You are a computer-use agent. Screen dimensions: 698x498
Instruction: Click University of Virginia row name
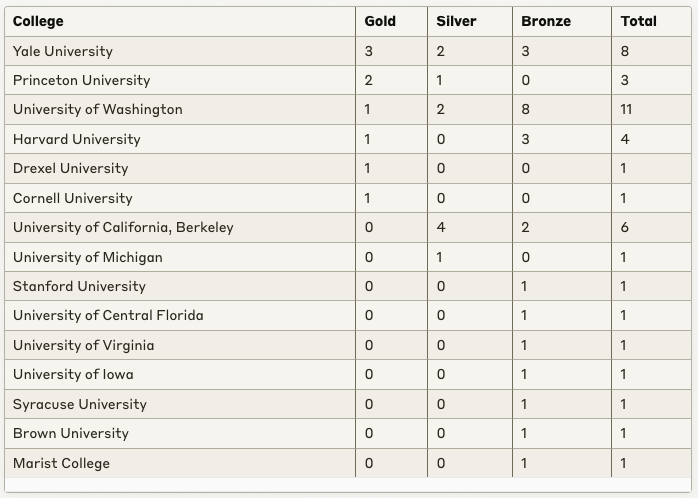click(x=180, y=345)
